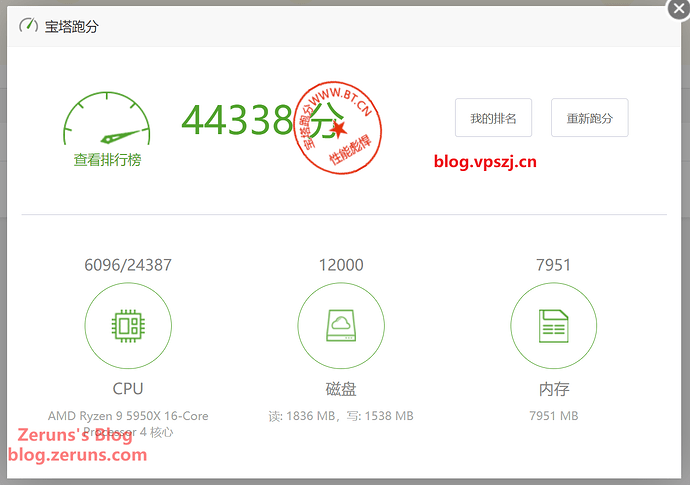The width and height of the screenshot is (690, 485).
Task: Click the blog.zeruns.com watermark link
Action: [x=78, y=455]
